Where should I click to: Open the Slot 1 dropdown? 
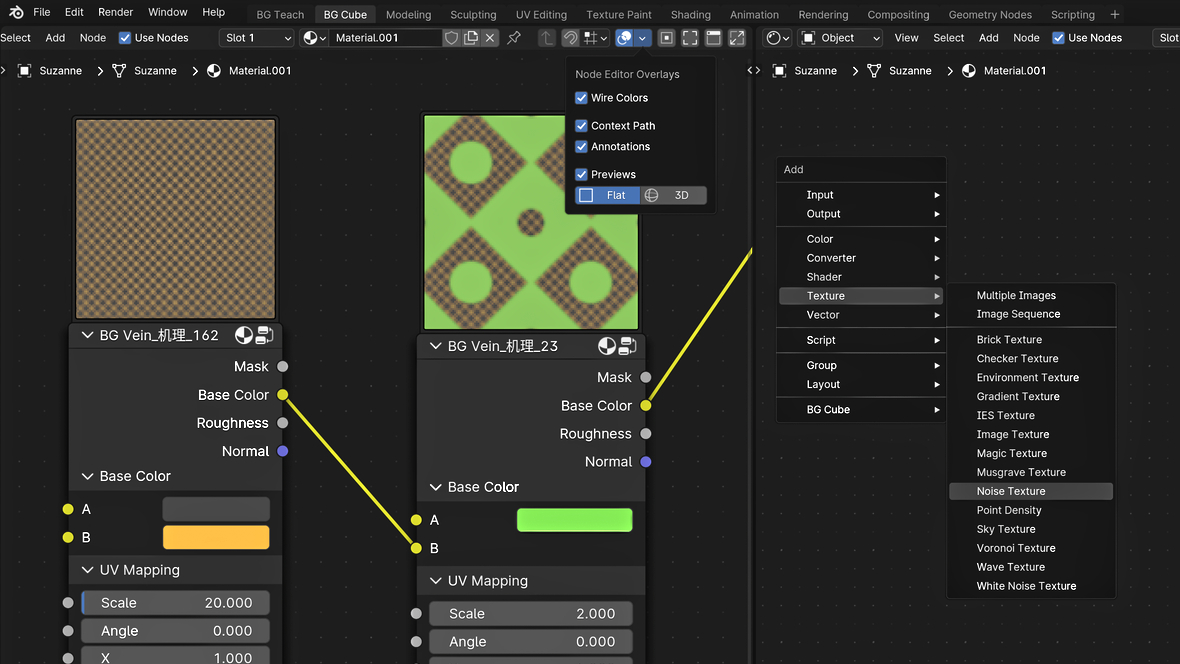[x=257, y=38]
